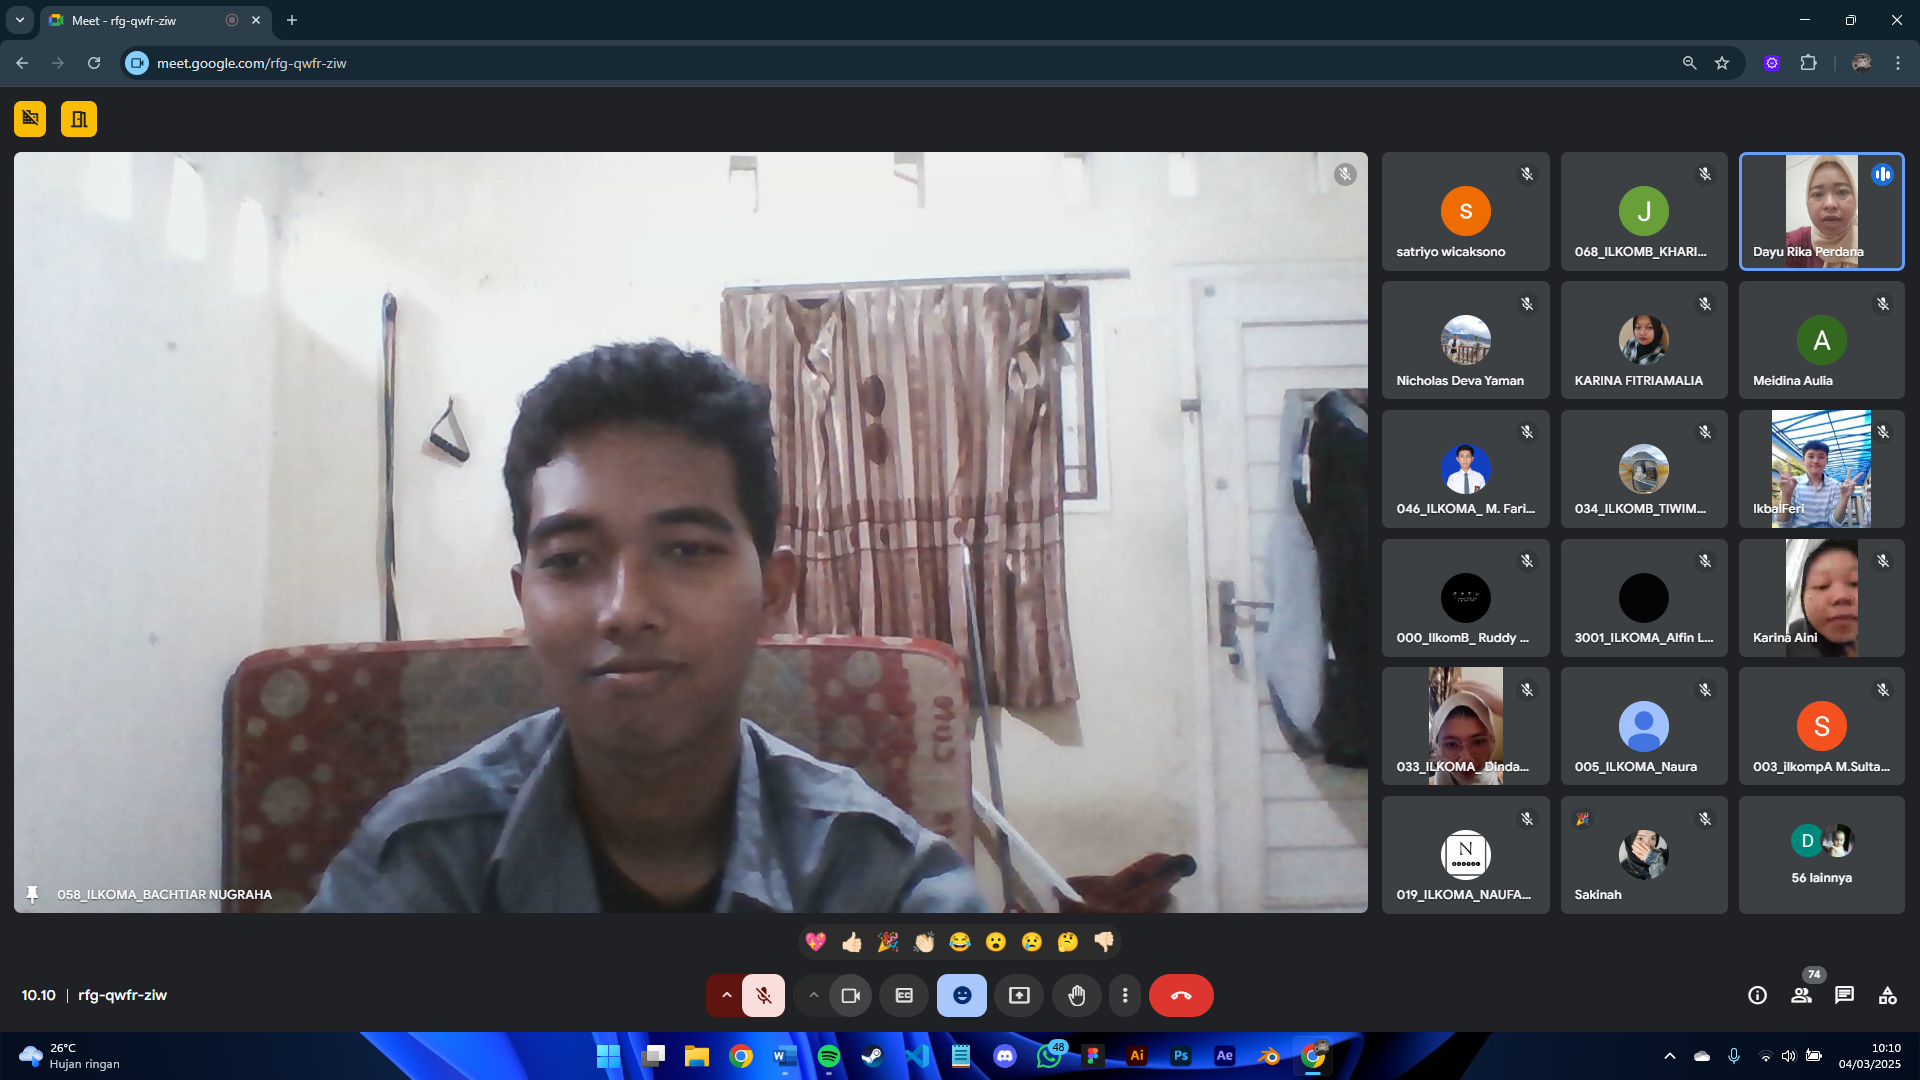The image size is (1920, 1080).
Task: Raise hand using the hand button
Action: [1076, 995]
